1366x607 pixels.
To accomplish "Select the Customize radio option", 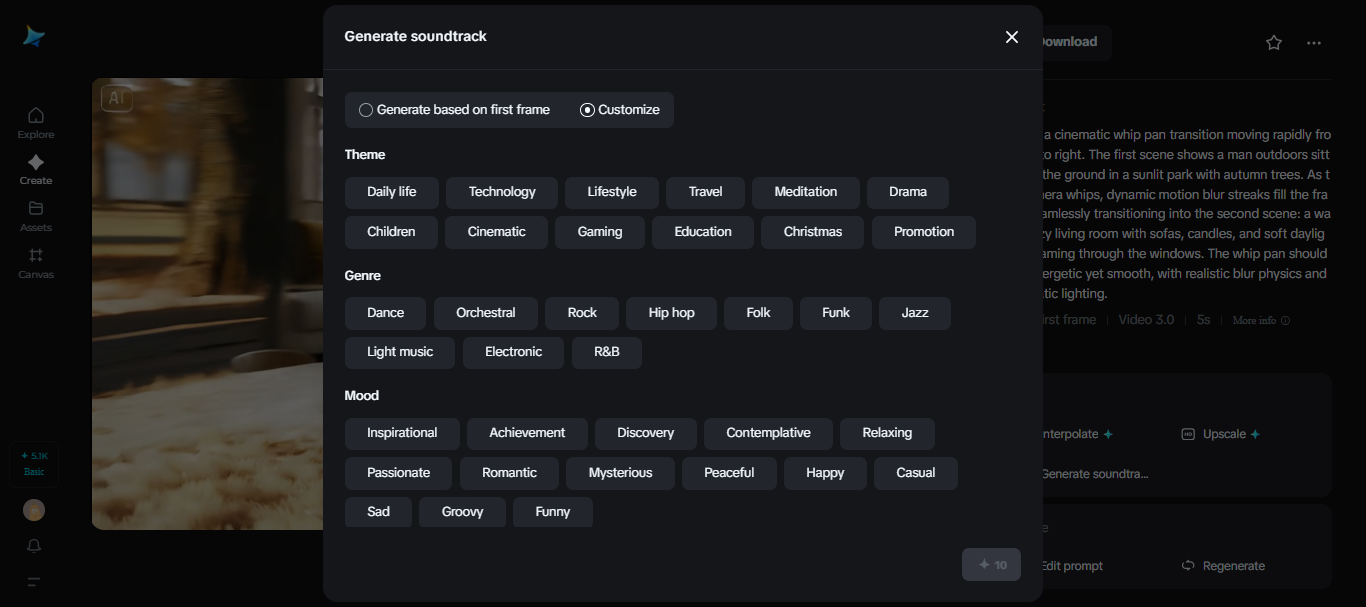I will click(587, 110).
